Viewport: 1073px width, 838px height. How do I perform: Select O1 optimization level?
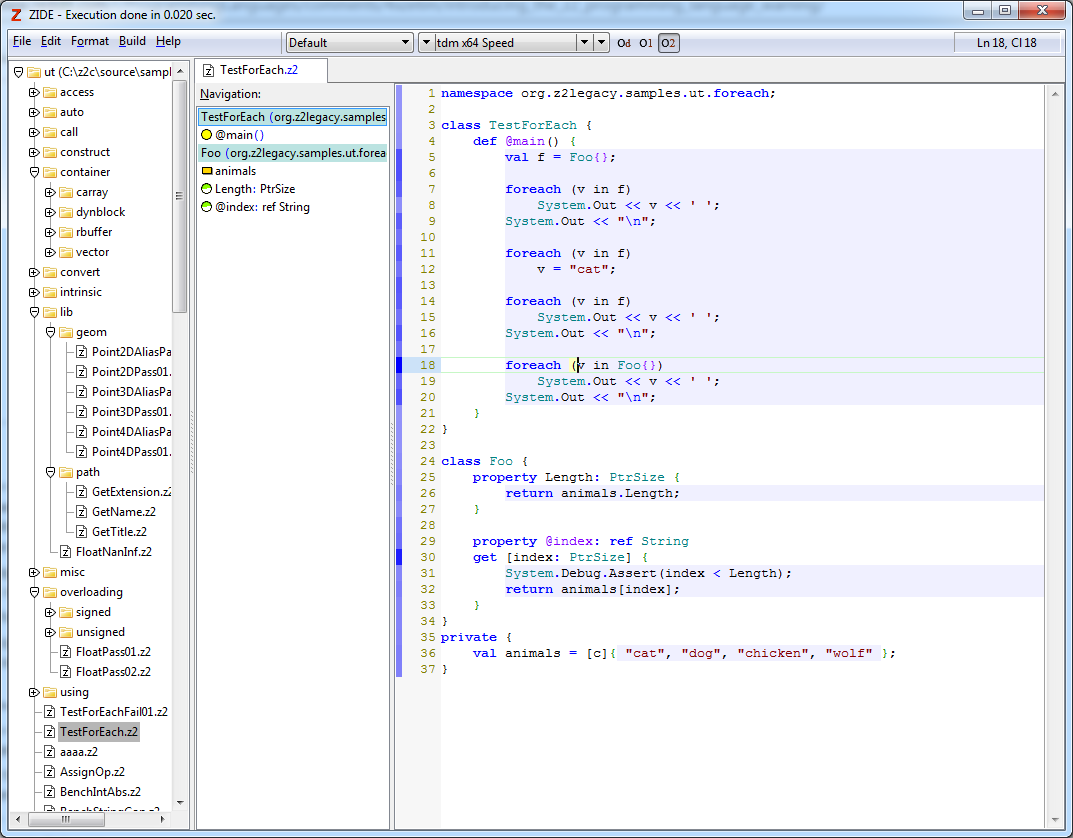(x=646, y=43)
